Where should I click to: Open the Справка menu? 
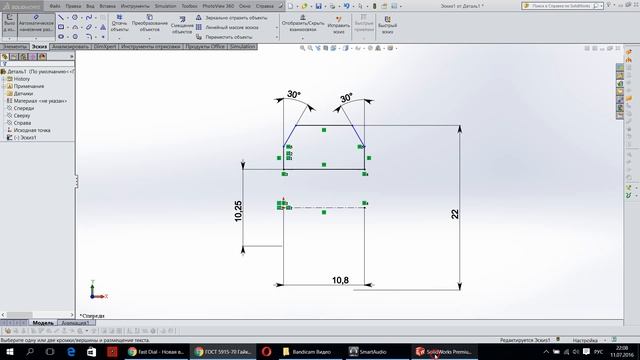(264, 6)
